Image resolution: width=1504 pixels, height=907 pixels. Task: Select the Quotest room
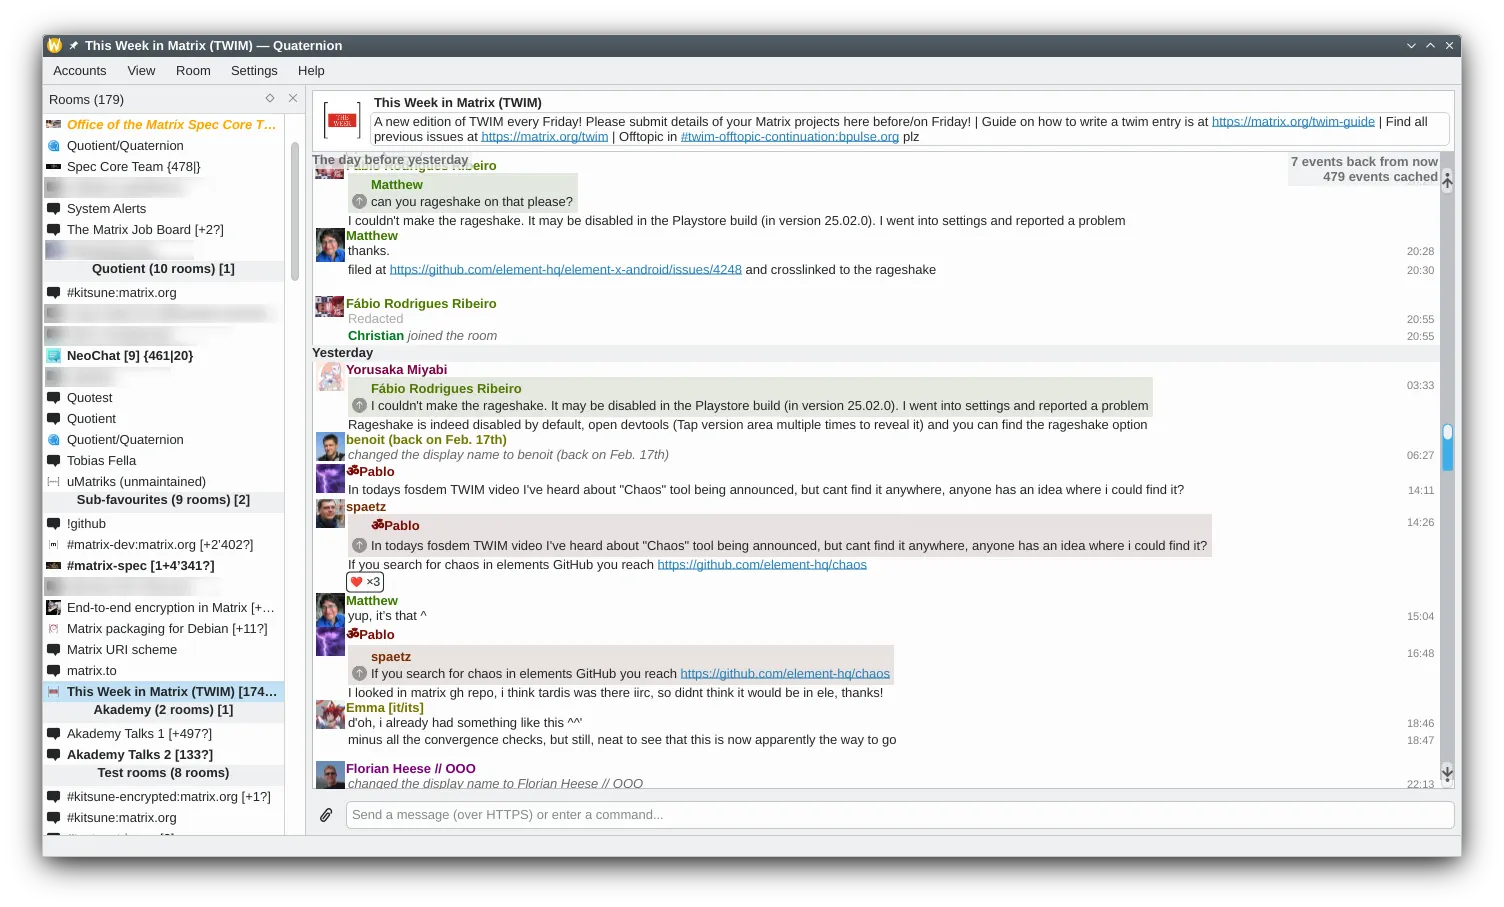point(164,398)
